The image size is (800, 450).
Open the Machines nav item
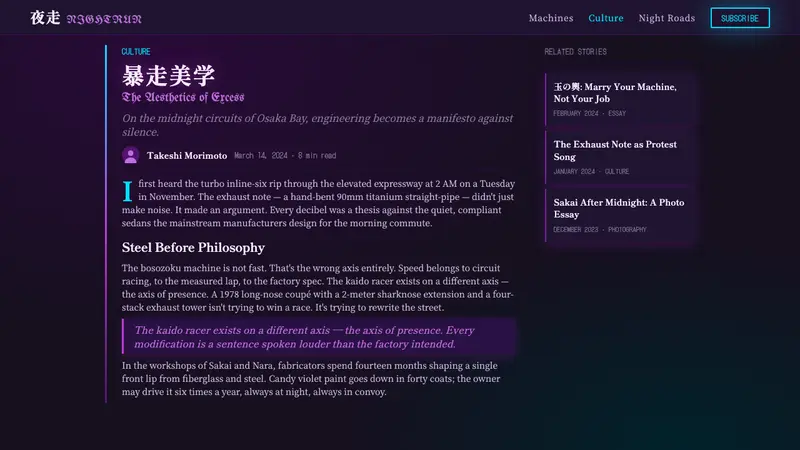pyautogui.click(x=551, y=18)
